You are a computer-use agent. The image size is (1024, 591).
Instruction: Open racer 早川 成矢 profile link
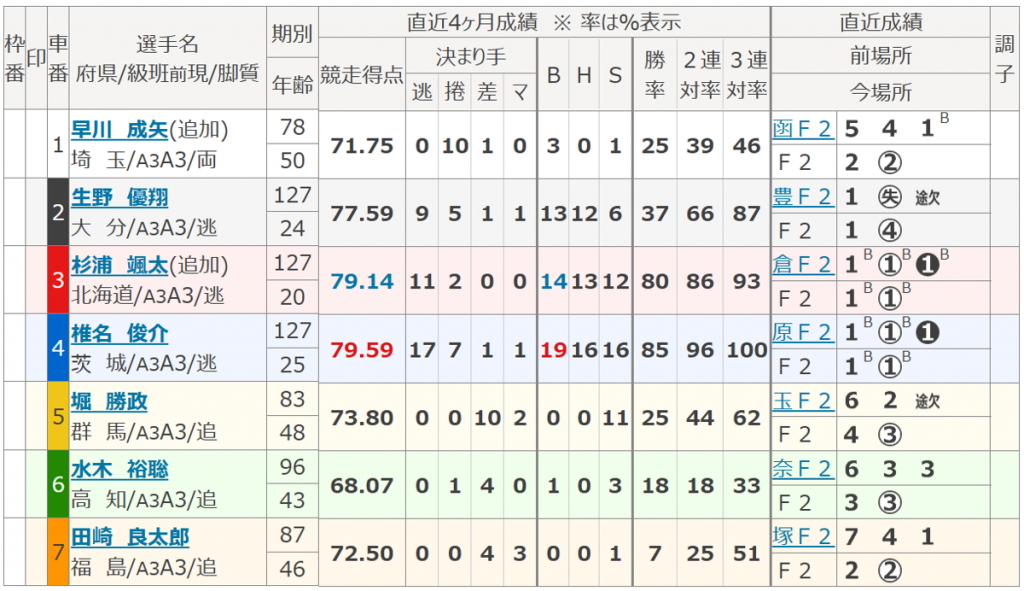pos(119,128)
